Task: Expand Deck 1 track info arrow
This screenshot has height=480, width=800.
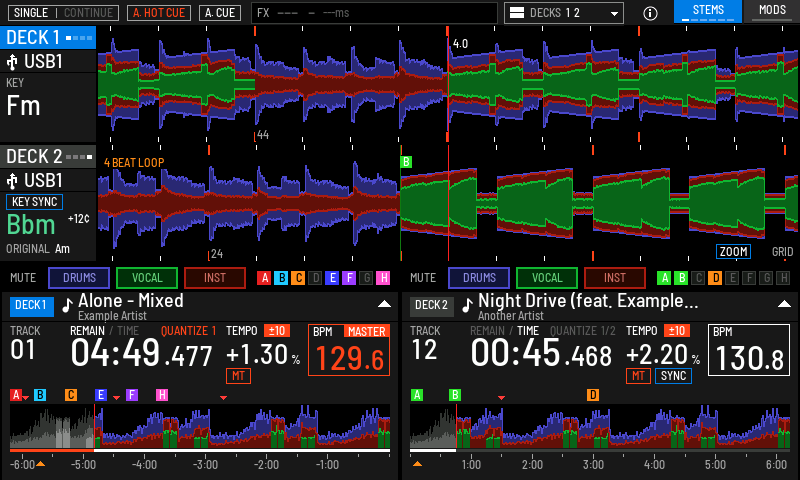Action: pos(384,304)
